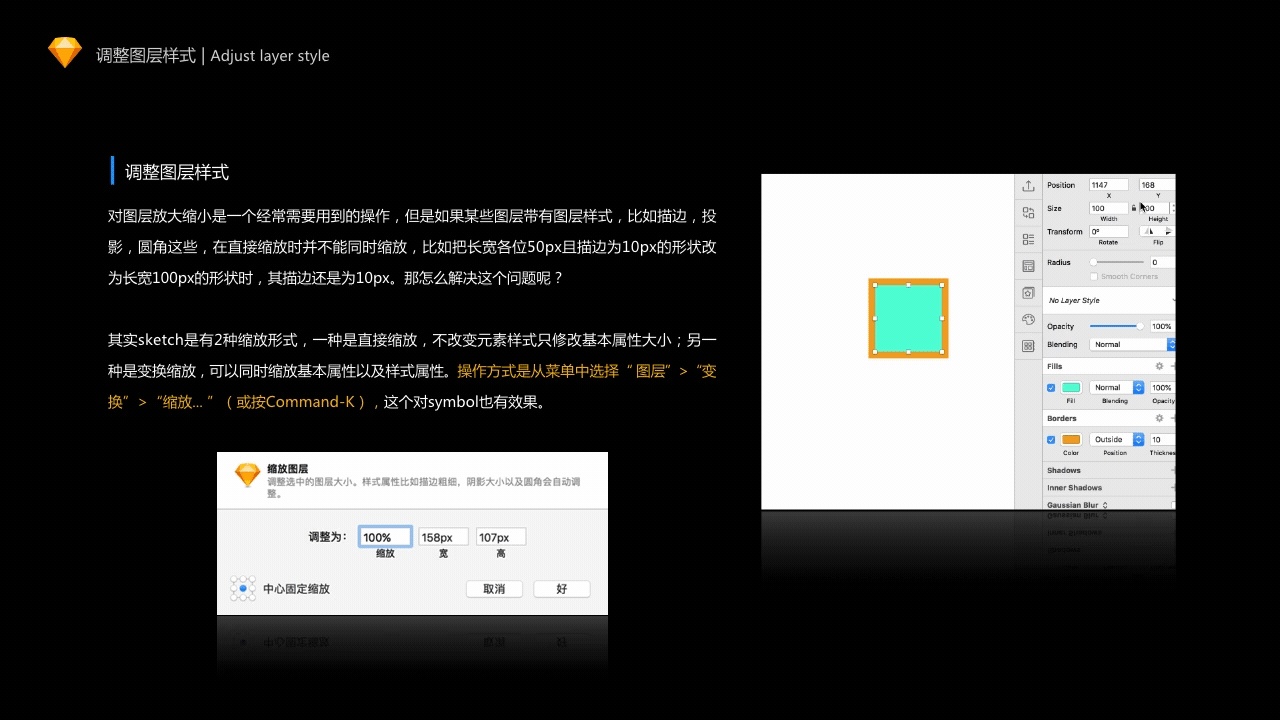The width and height of the screenshot is (1280, 720).
Task: Click the Radius slider
Action: click(1116, 262)
